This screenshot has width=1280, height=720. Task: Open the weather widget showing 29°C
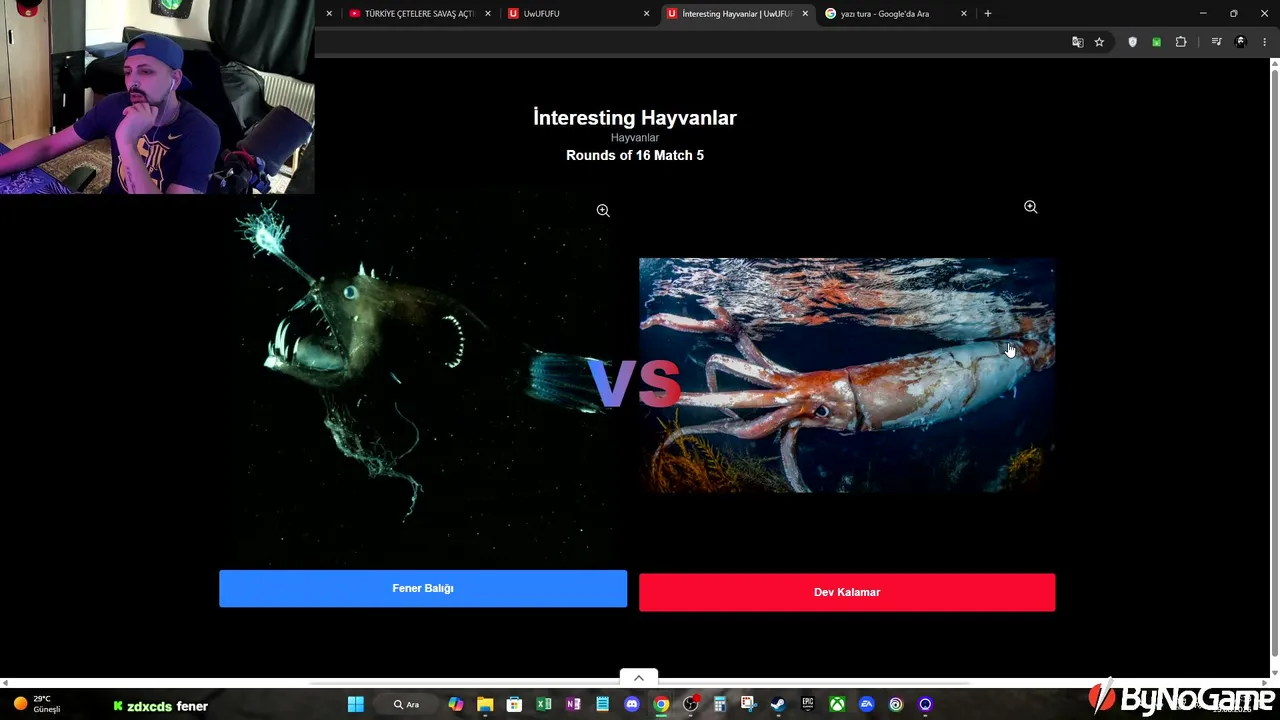point(37,704)
